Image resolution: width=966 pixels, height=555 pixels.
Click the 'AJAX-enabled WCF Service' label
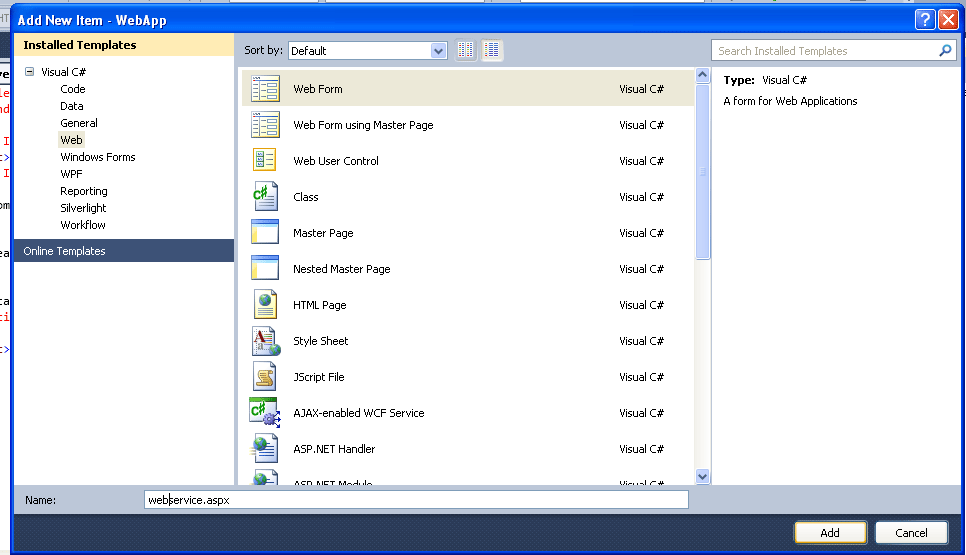point(359,413)
